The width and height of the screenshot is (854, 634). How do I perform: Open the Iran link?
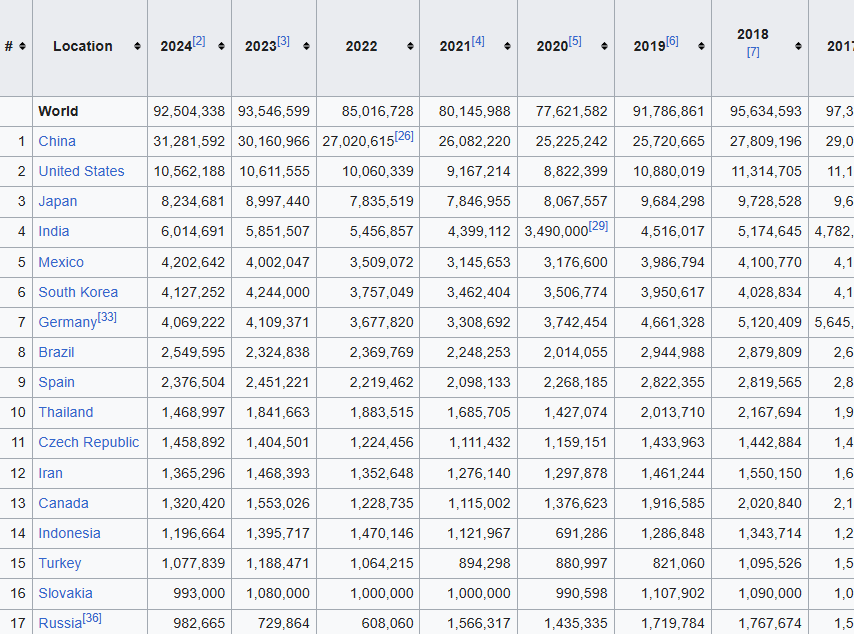click(51, 473)
